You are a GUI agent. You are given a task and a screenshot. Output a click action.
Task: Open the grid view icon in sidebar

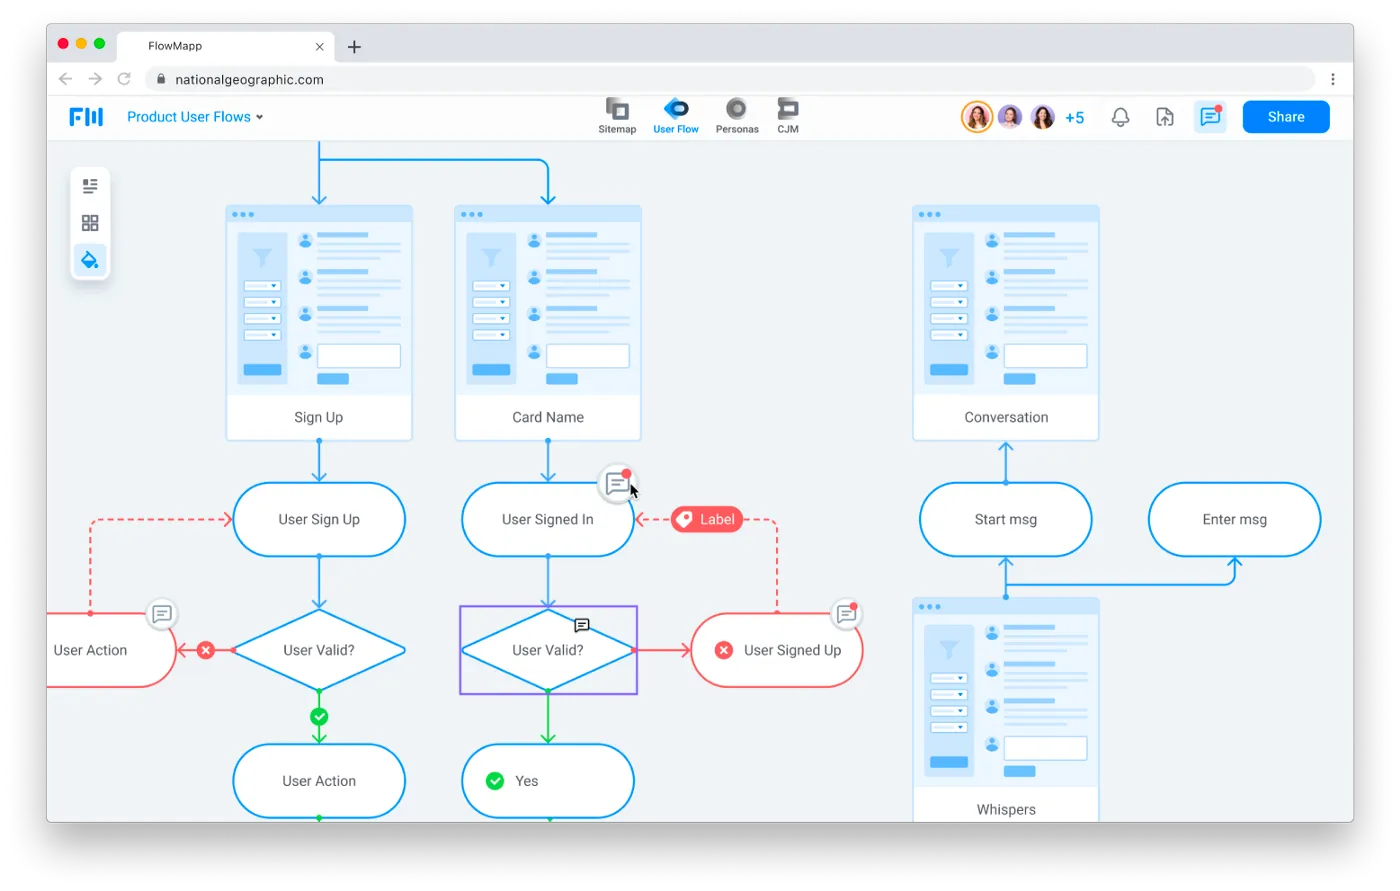(90, 223)
